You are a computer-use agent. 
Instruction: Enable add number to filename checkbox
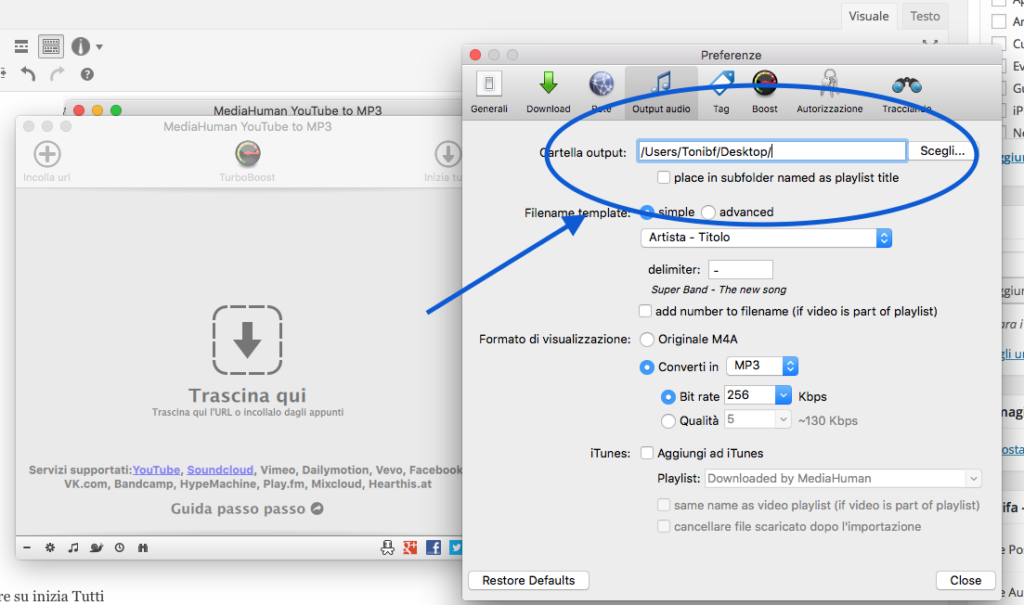[x=645, y=311]
